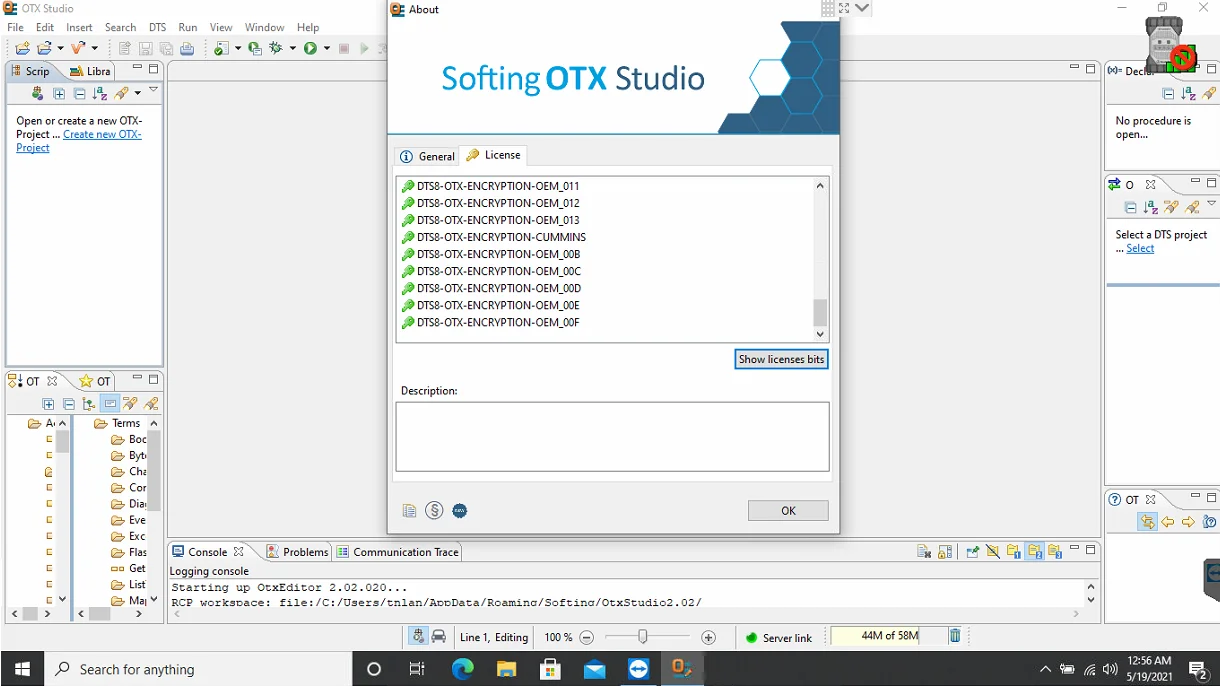This screenshot has width=1220, height=686.
Task: Toggle the highlighted console page 2 icon
Action: pos(1035,551)
